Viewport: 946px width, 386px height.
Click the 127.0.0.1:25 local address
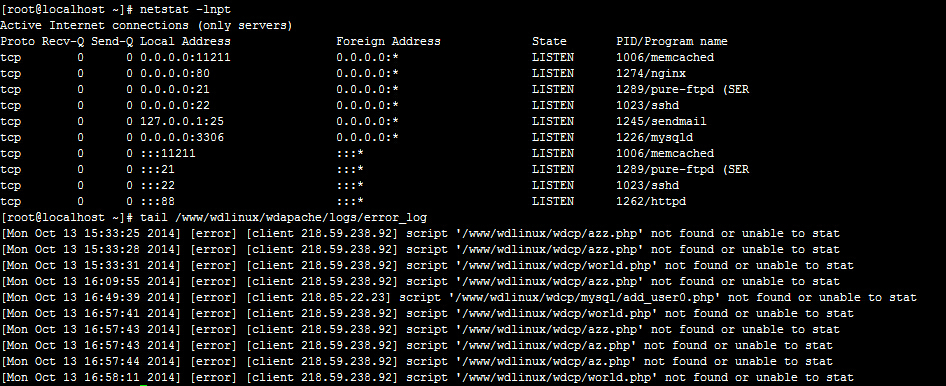[x=182, y=121]
